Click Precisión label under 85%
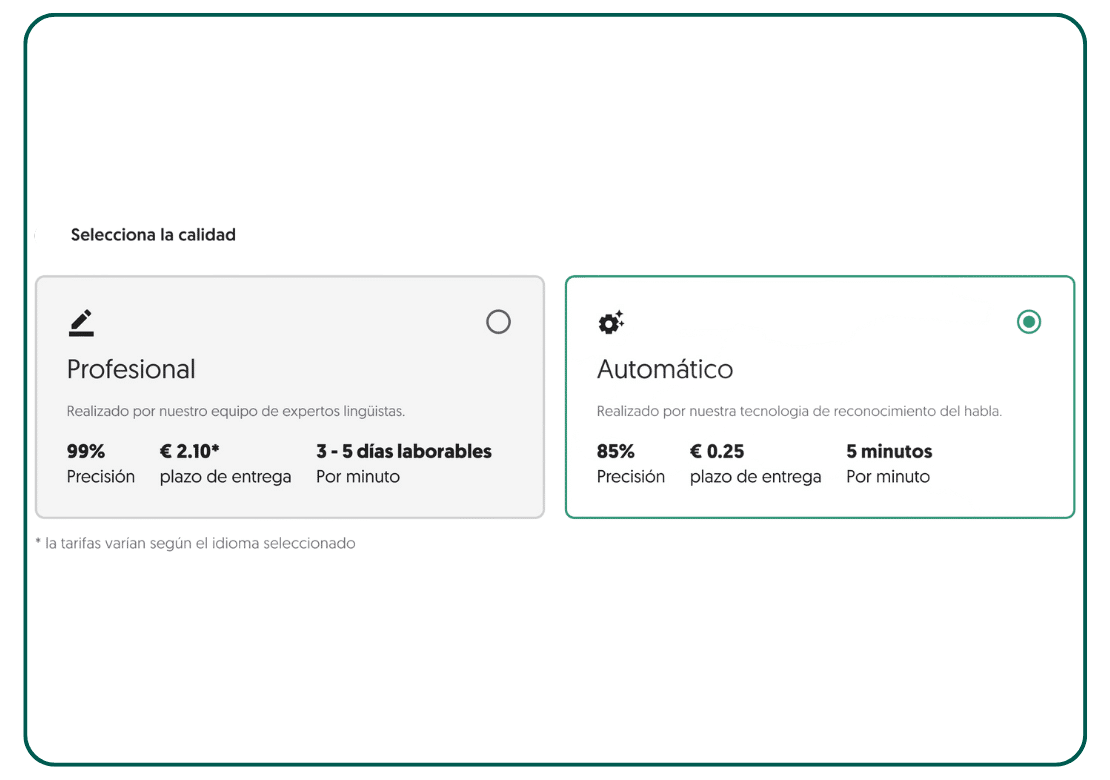The image size is (1110, 780). 631,477
